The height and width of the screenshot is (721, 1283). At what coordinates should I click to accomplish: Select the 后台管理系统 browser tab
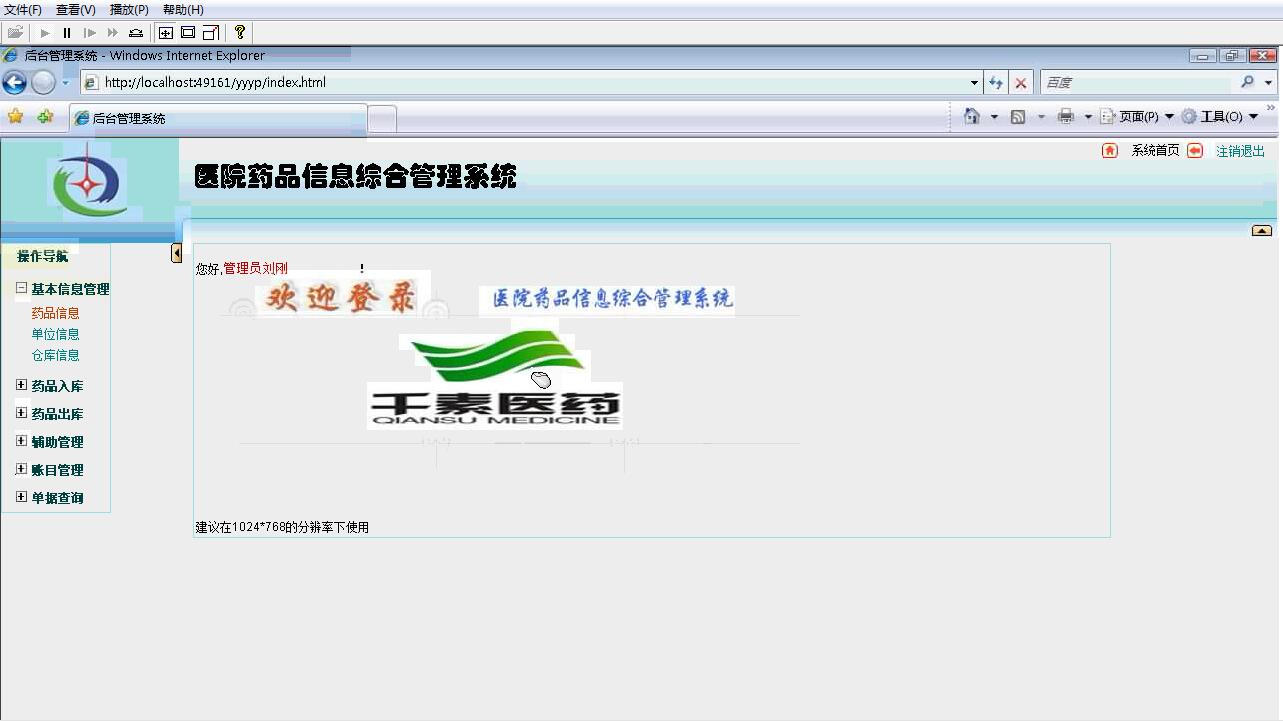coord(218,118)
